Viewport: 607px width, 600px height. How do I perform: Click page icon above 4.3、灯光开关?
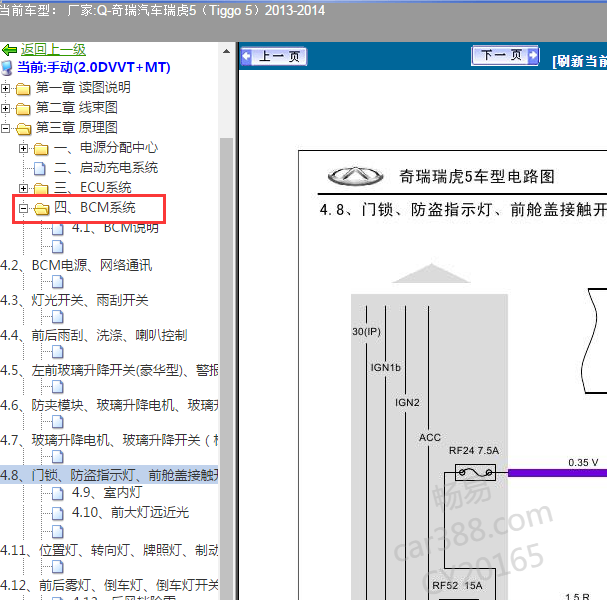(58, 282)
